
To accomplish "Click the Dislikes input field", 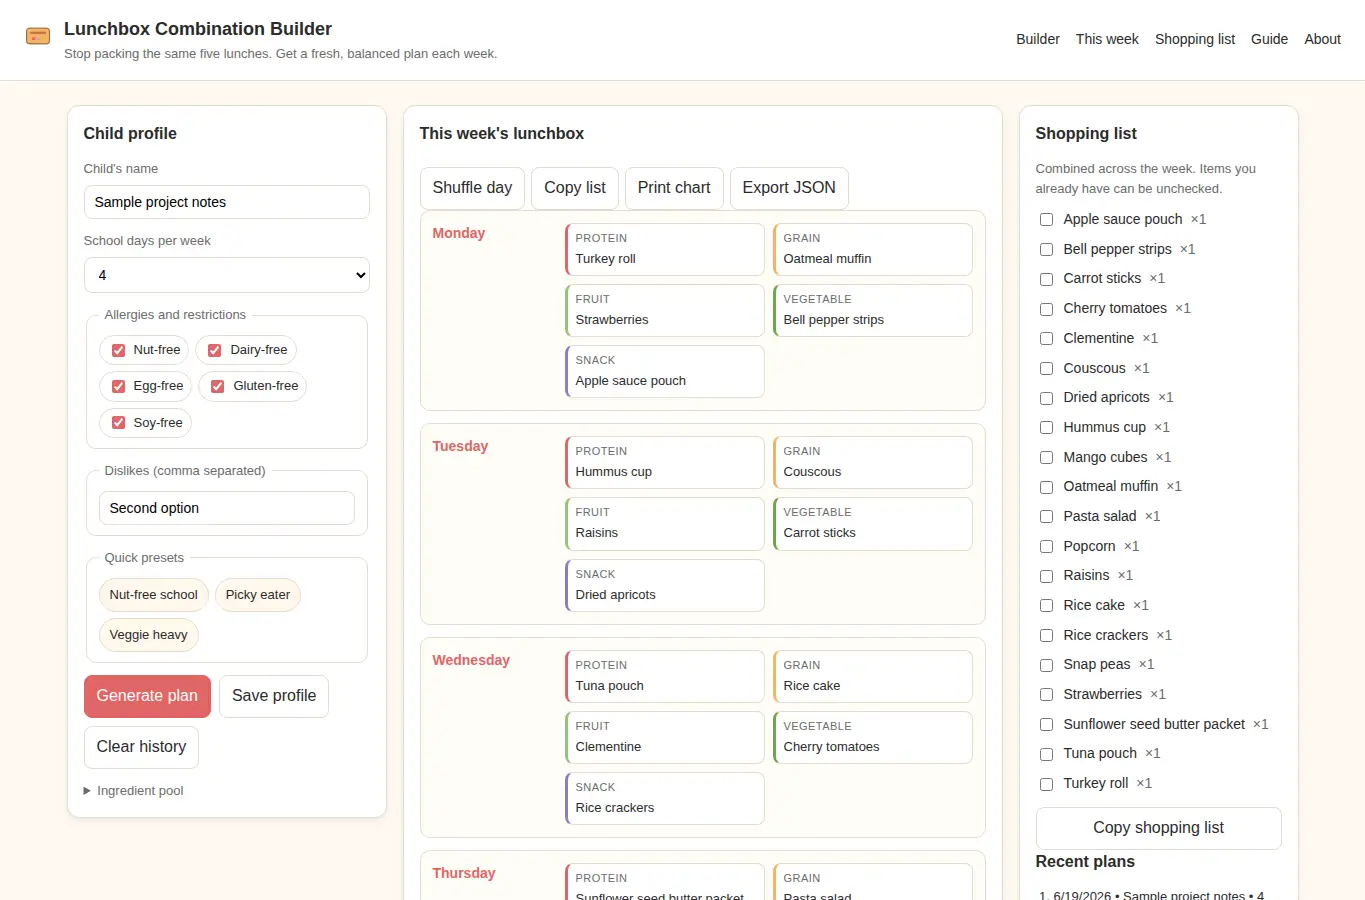I will [x=227, y=508].
